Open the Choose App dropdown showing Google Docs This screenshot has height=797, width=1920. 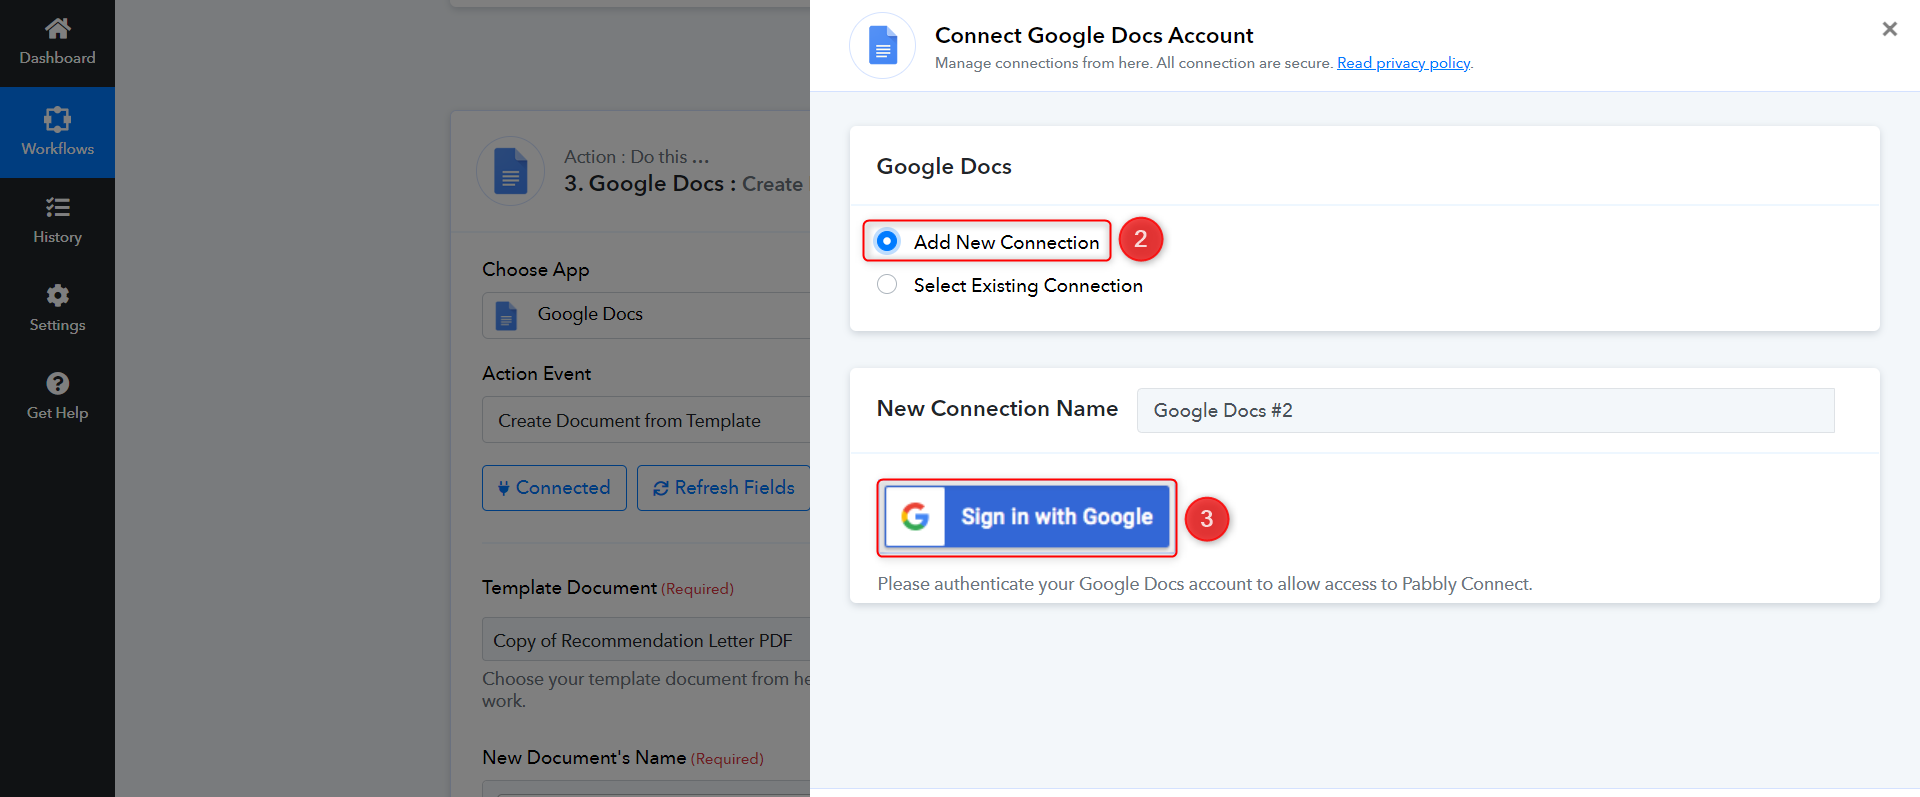pos(646,315)
